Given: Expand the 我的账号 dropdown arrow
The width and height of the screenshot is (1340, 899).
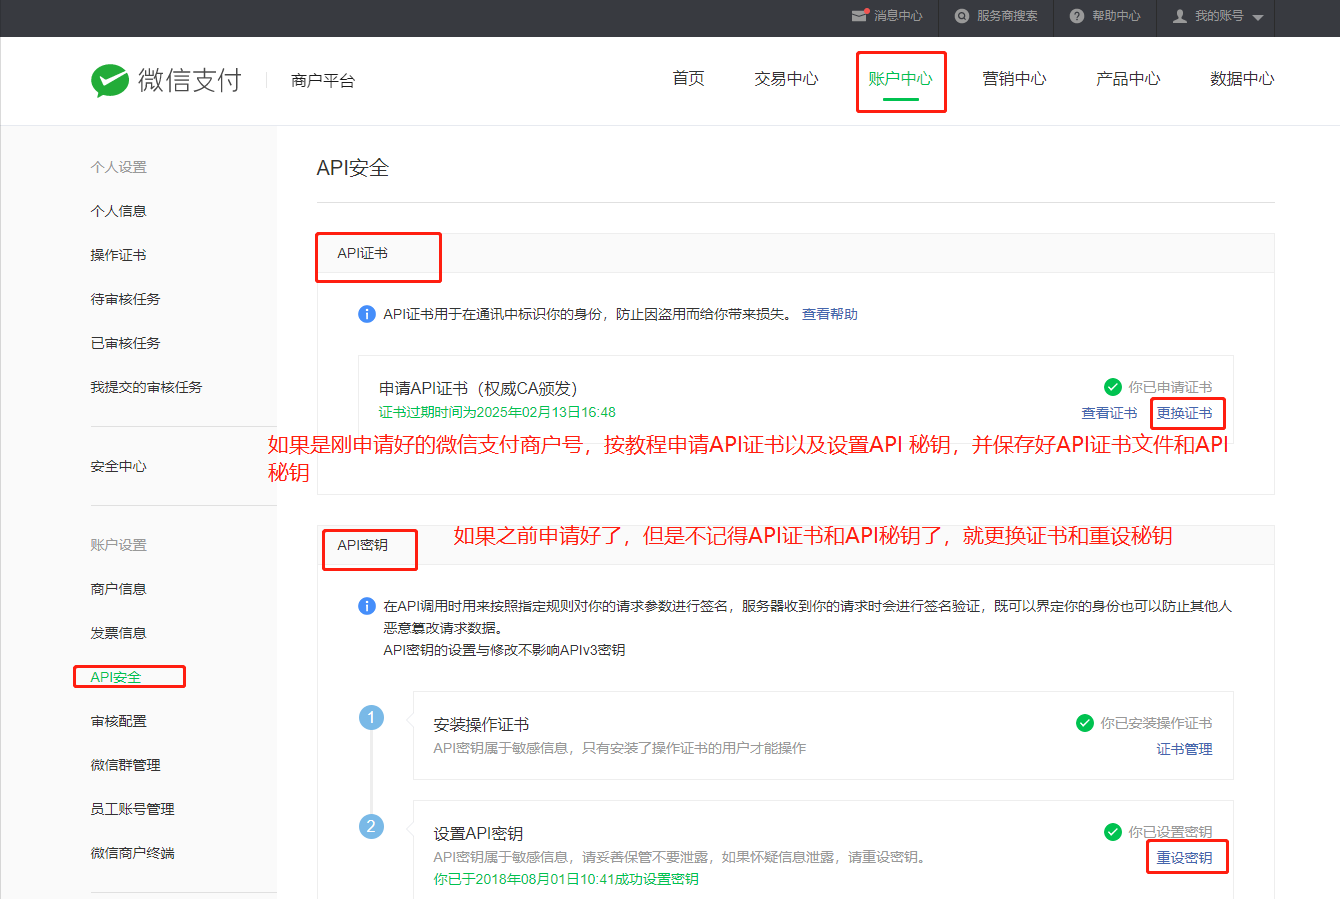Looking at the screenshot, I should tap(1258, 17).
